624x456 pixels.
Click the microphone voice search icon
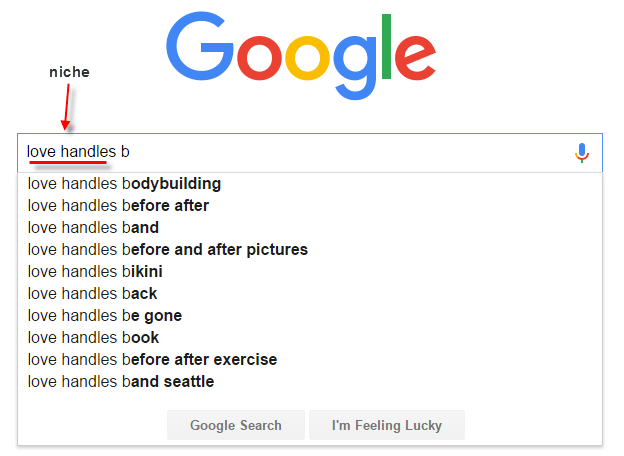pyautogui.click(x=582, y=153)
